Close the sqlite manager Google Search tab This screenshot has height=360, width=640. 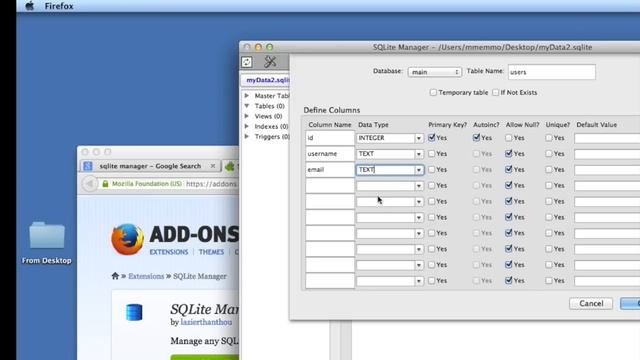[213, 166]
